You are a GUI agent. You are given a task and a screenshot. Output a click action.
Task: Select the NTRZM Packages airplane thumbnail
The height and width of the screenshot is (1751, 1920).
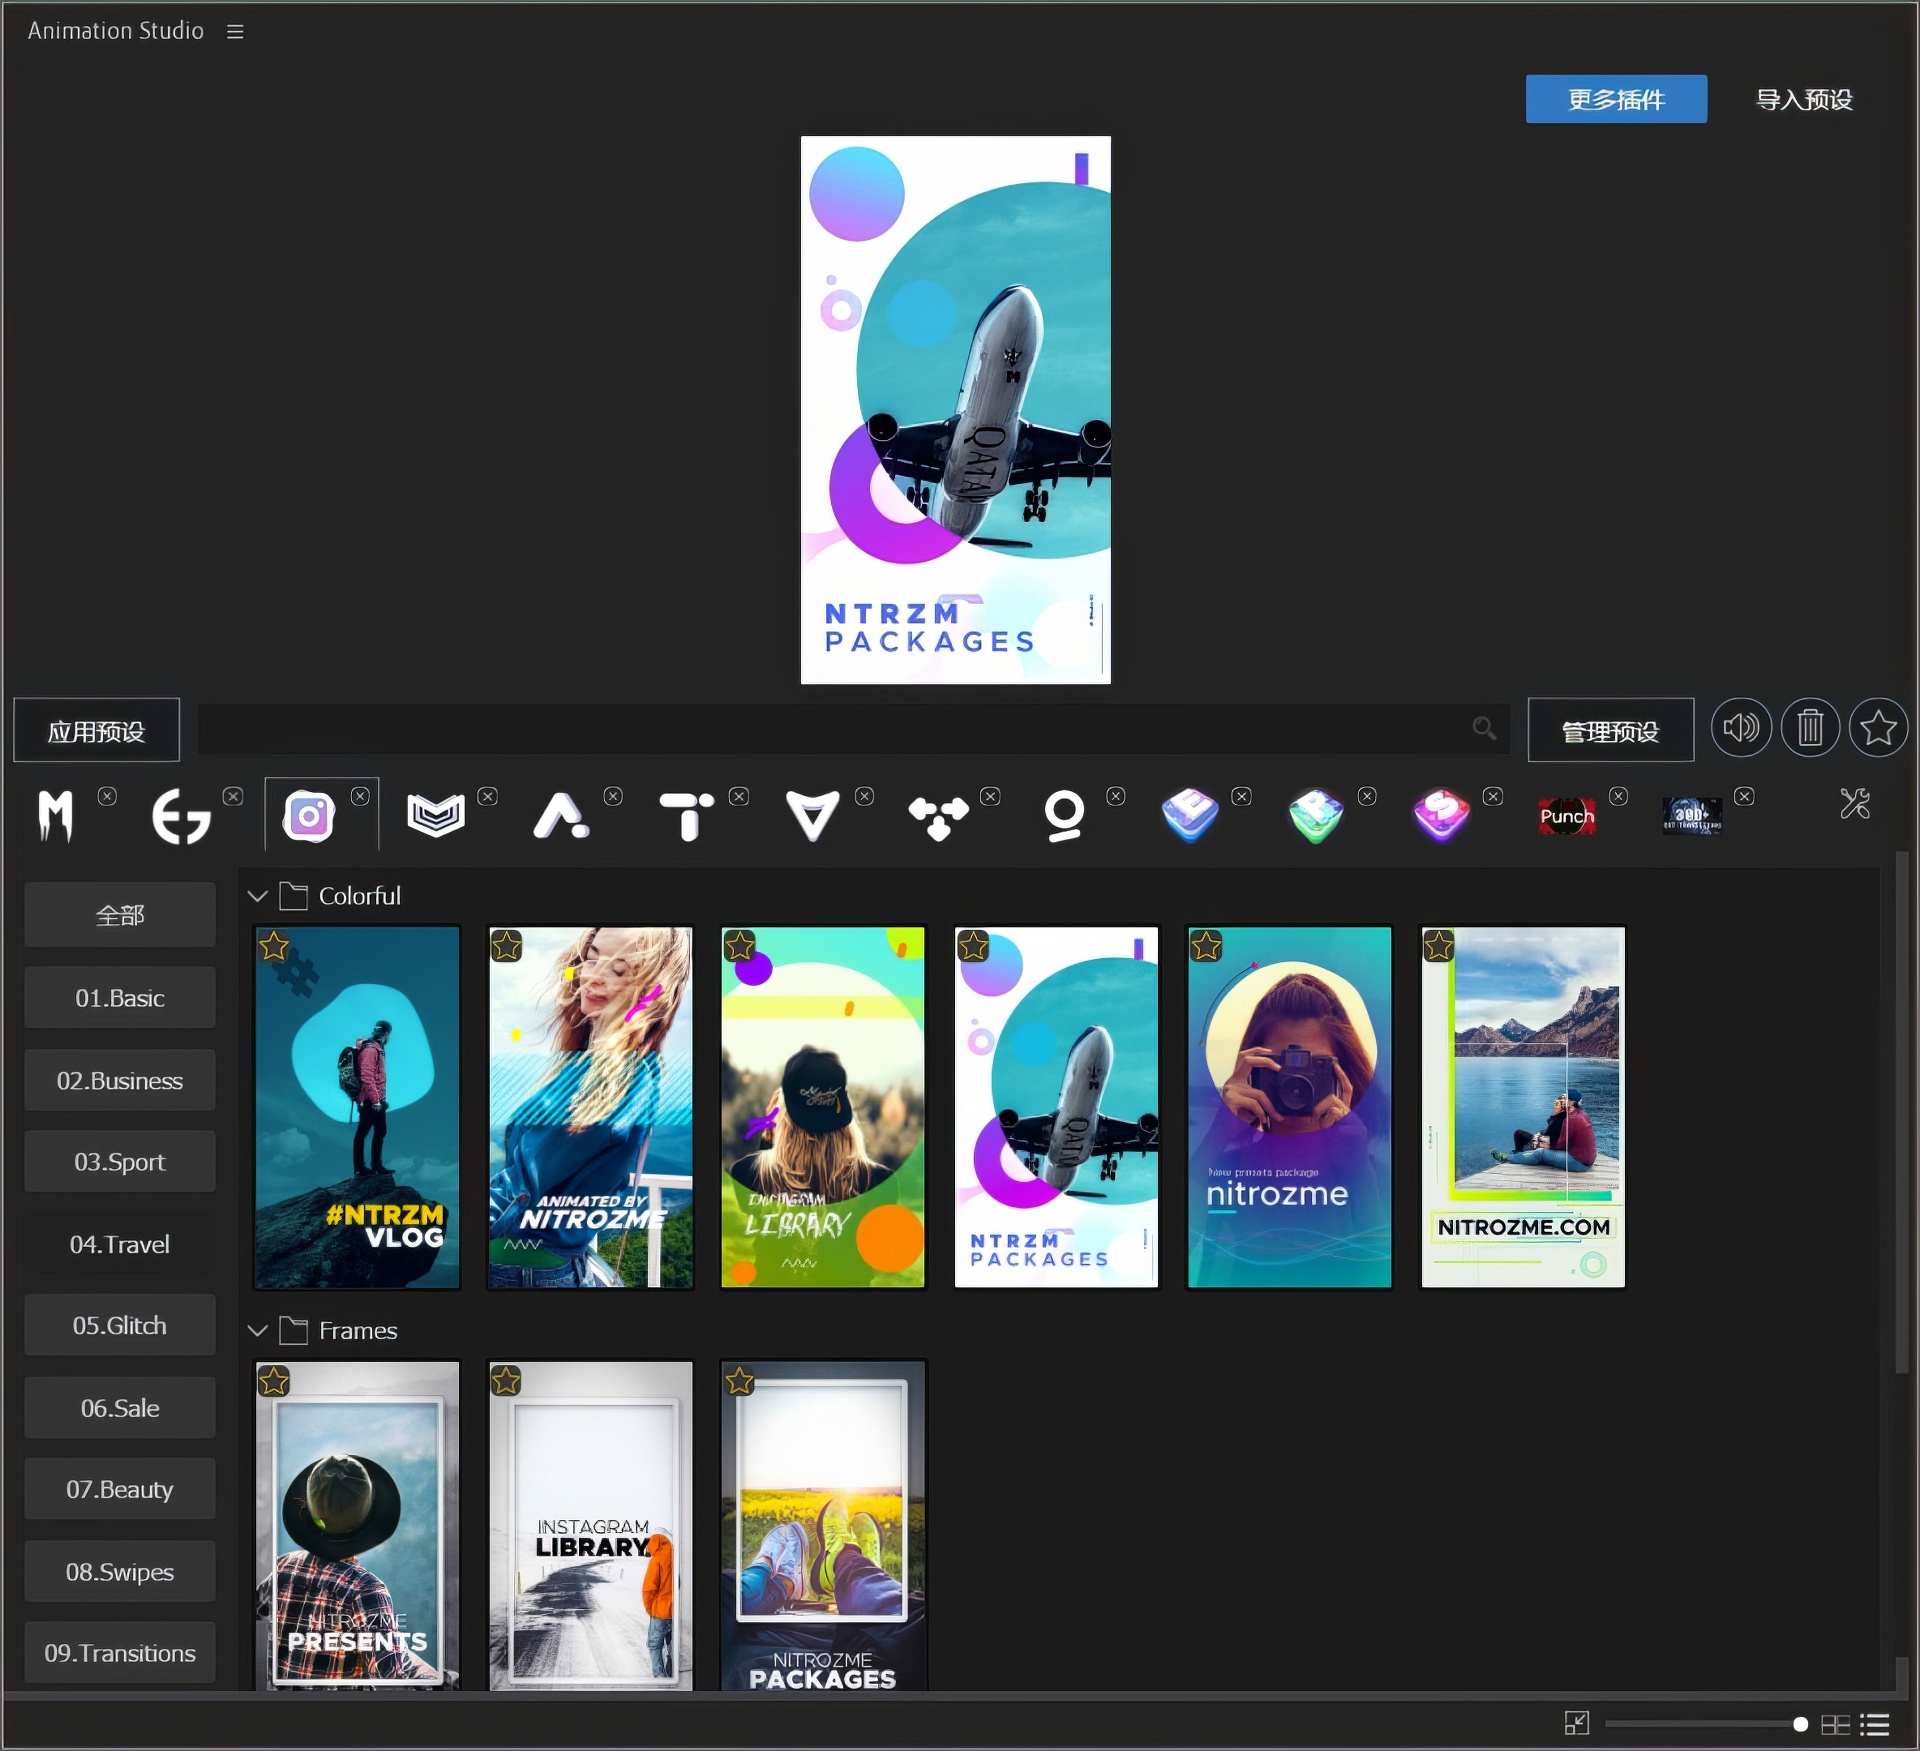coord(1056,1108)
